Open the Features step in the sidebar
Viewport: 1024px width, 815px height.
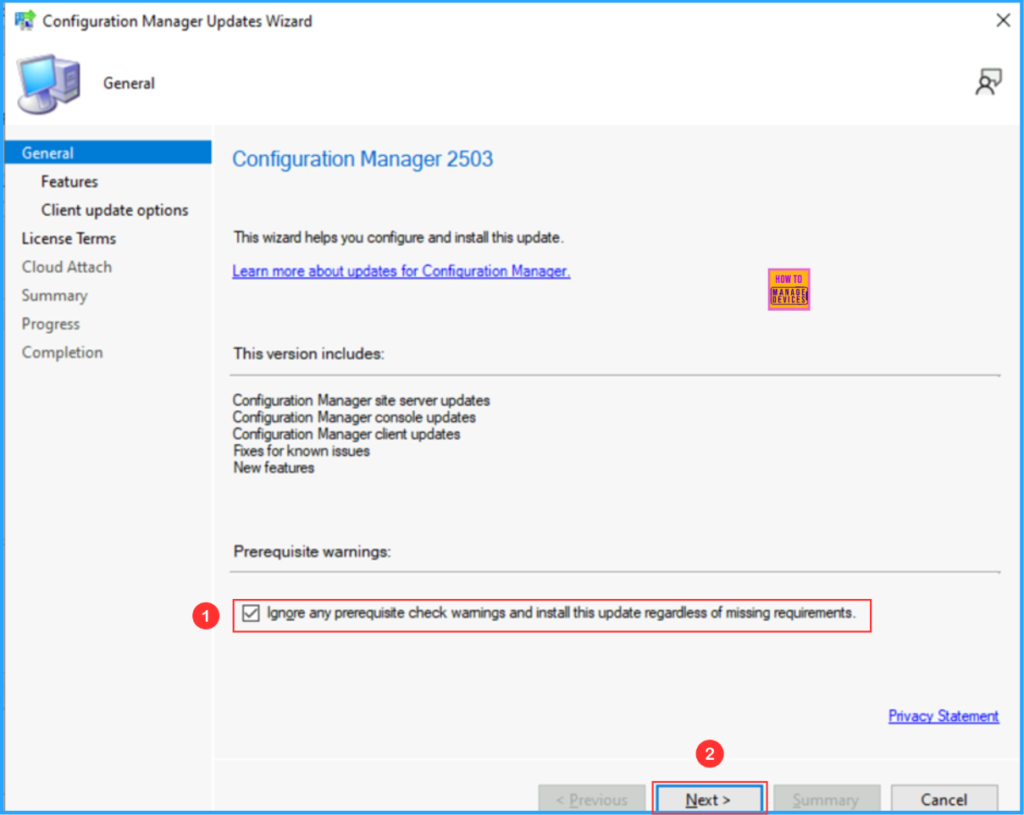[x=69, y=182]
